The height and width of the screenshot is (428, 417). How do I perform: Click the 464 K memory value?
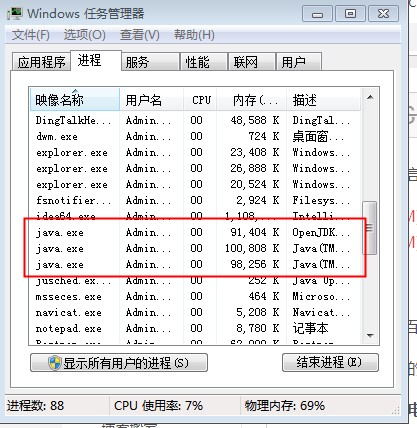point(264,296)
